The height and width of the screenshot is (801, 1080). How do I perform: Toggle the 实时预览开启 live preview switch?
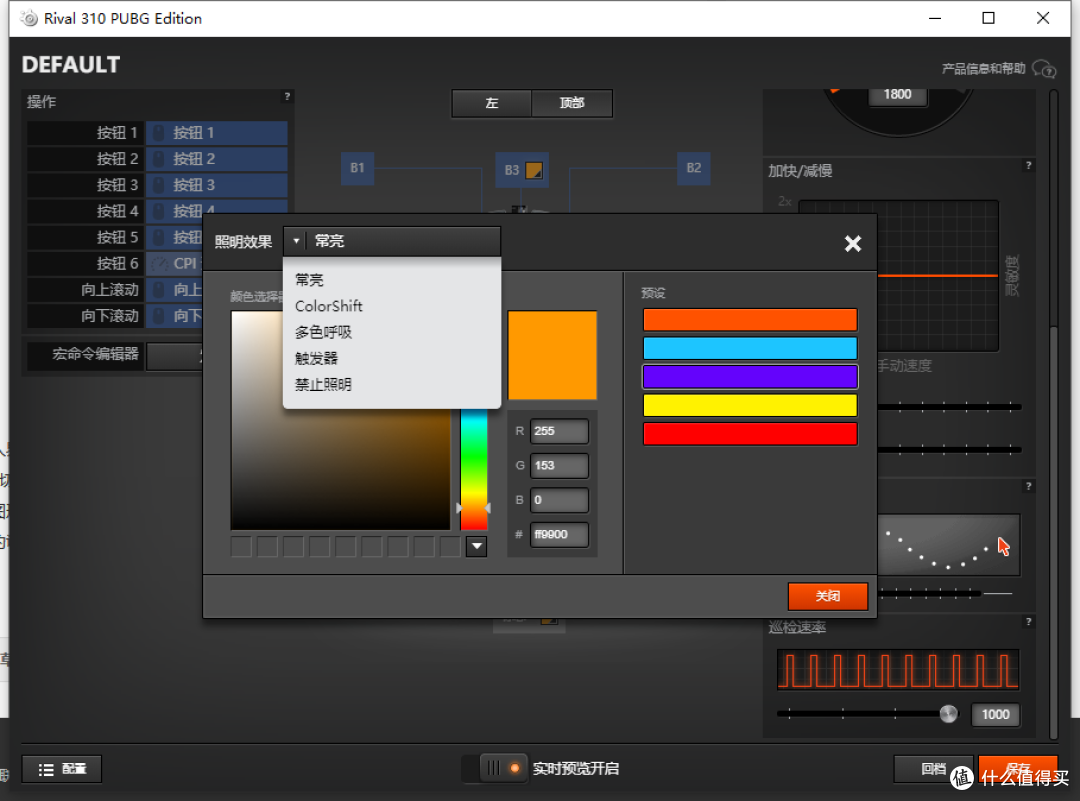point(495,768)
